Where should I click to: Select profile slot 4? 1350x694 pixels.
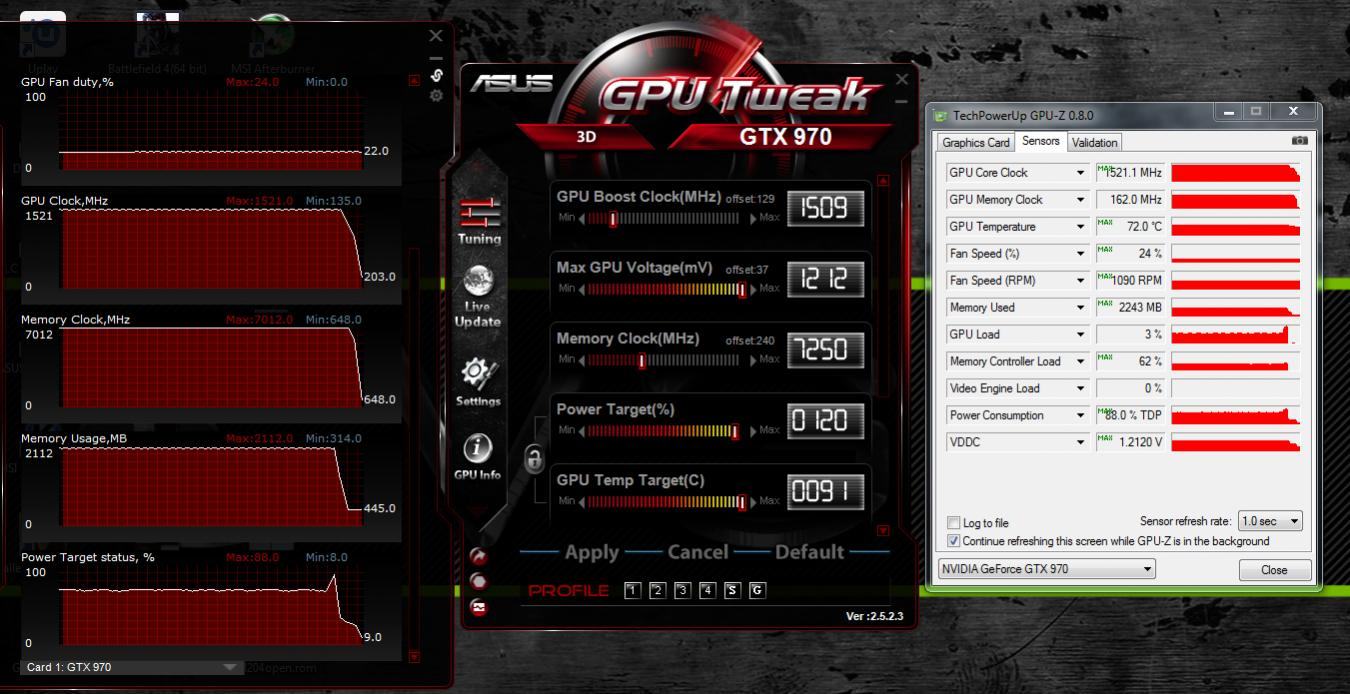(707, 590)
